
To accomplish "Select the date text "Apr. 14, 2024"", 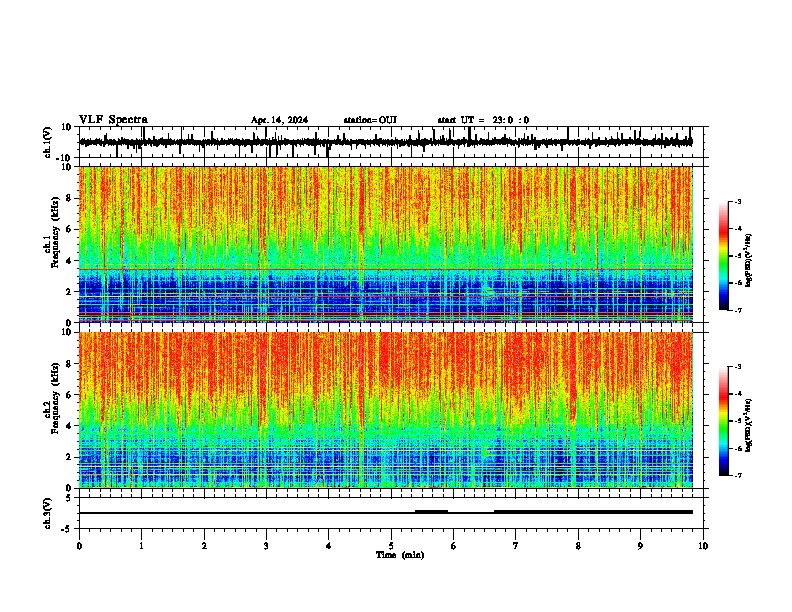I will point(279,120).
